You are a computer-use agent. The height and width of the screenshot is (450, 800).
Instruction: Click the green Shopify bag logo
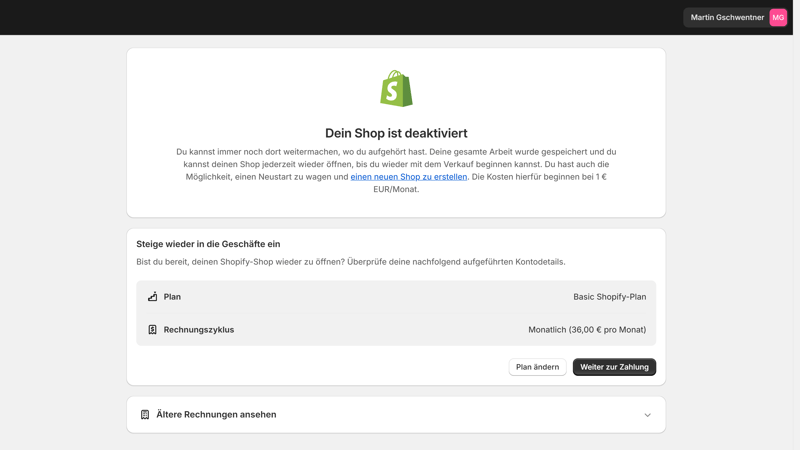[x=396, y=88]
